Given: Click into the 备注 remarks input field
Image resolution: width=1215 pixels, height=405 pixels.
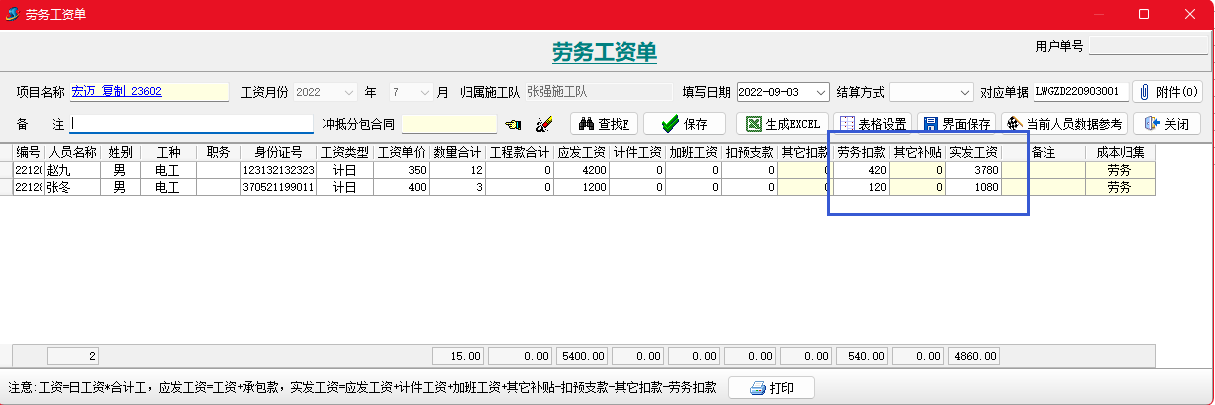Looking at the screenshot, I should (x=191, y=124).
